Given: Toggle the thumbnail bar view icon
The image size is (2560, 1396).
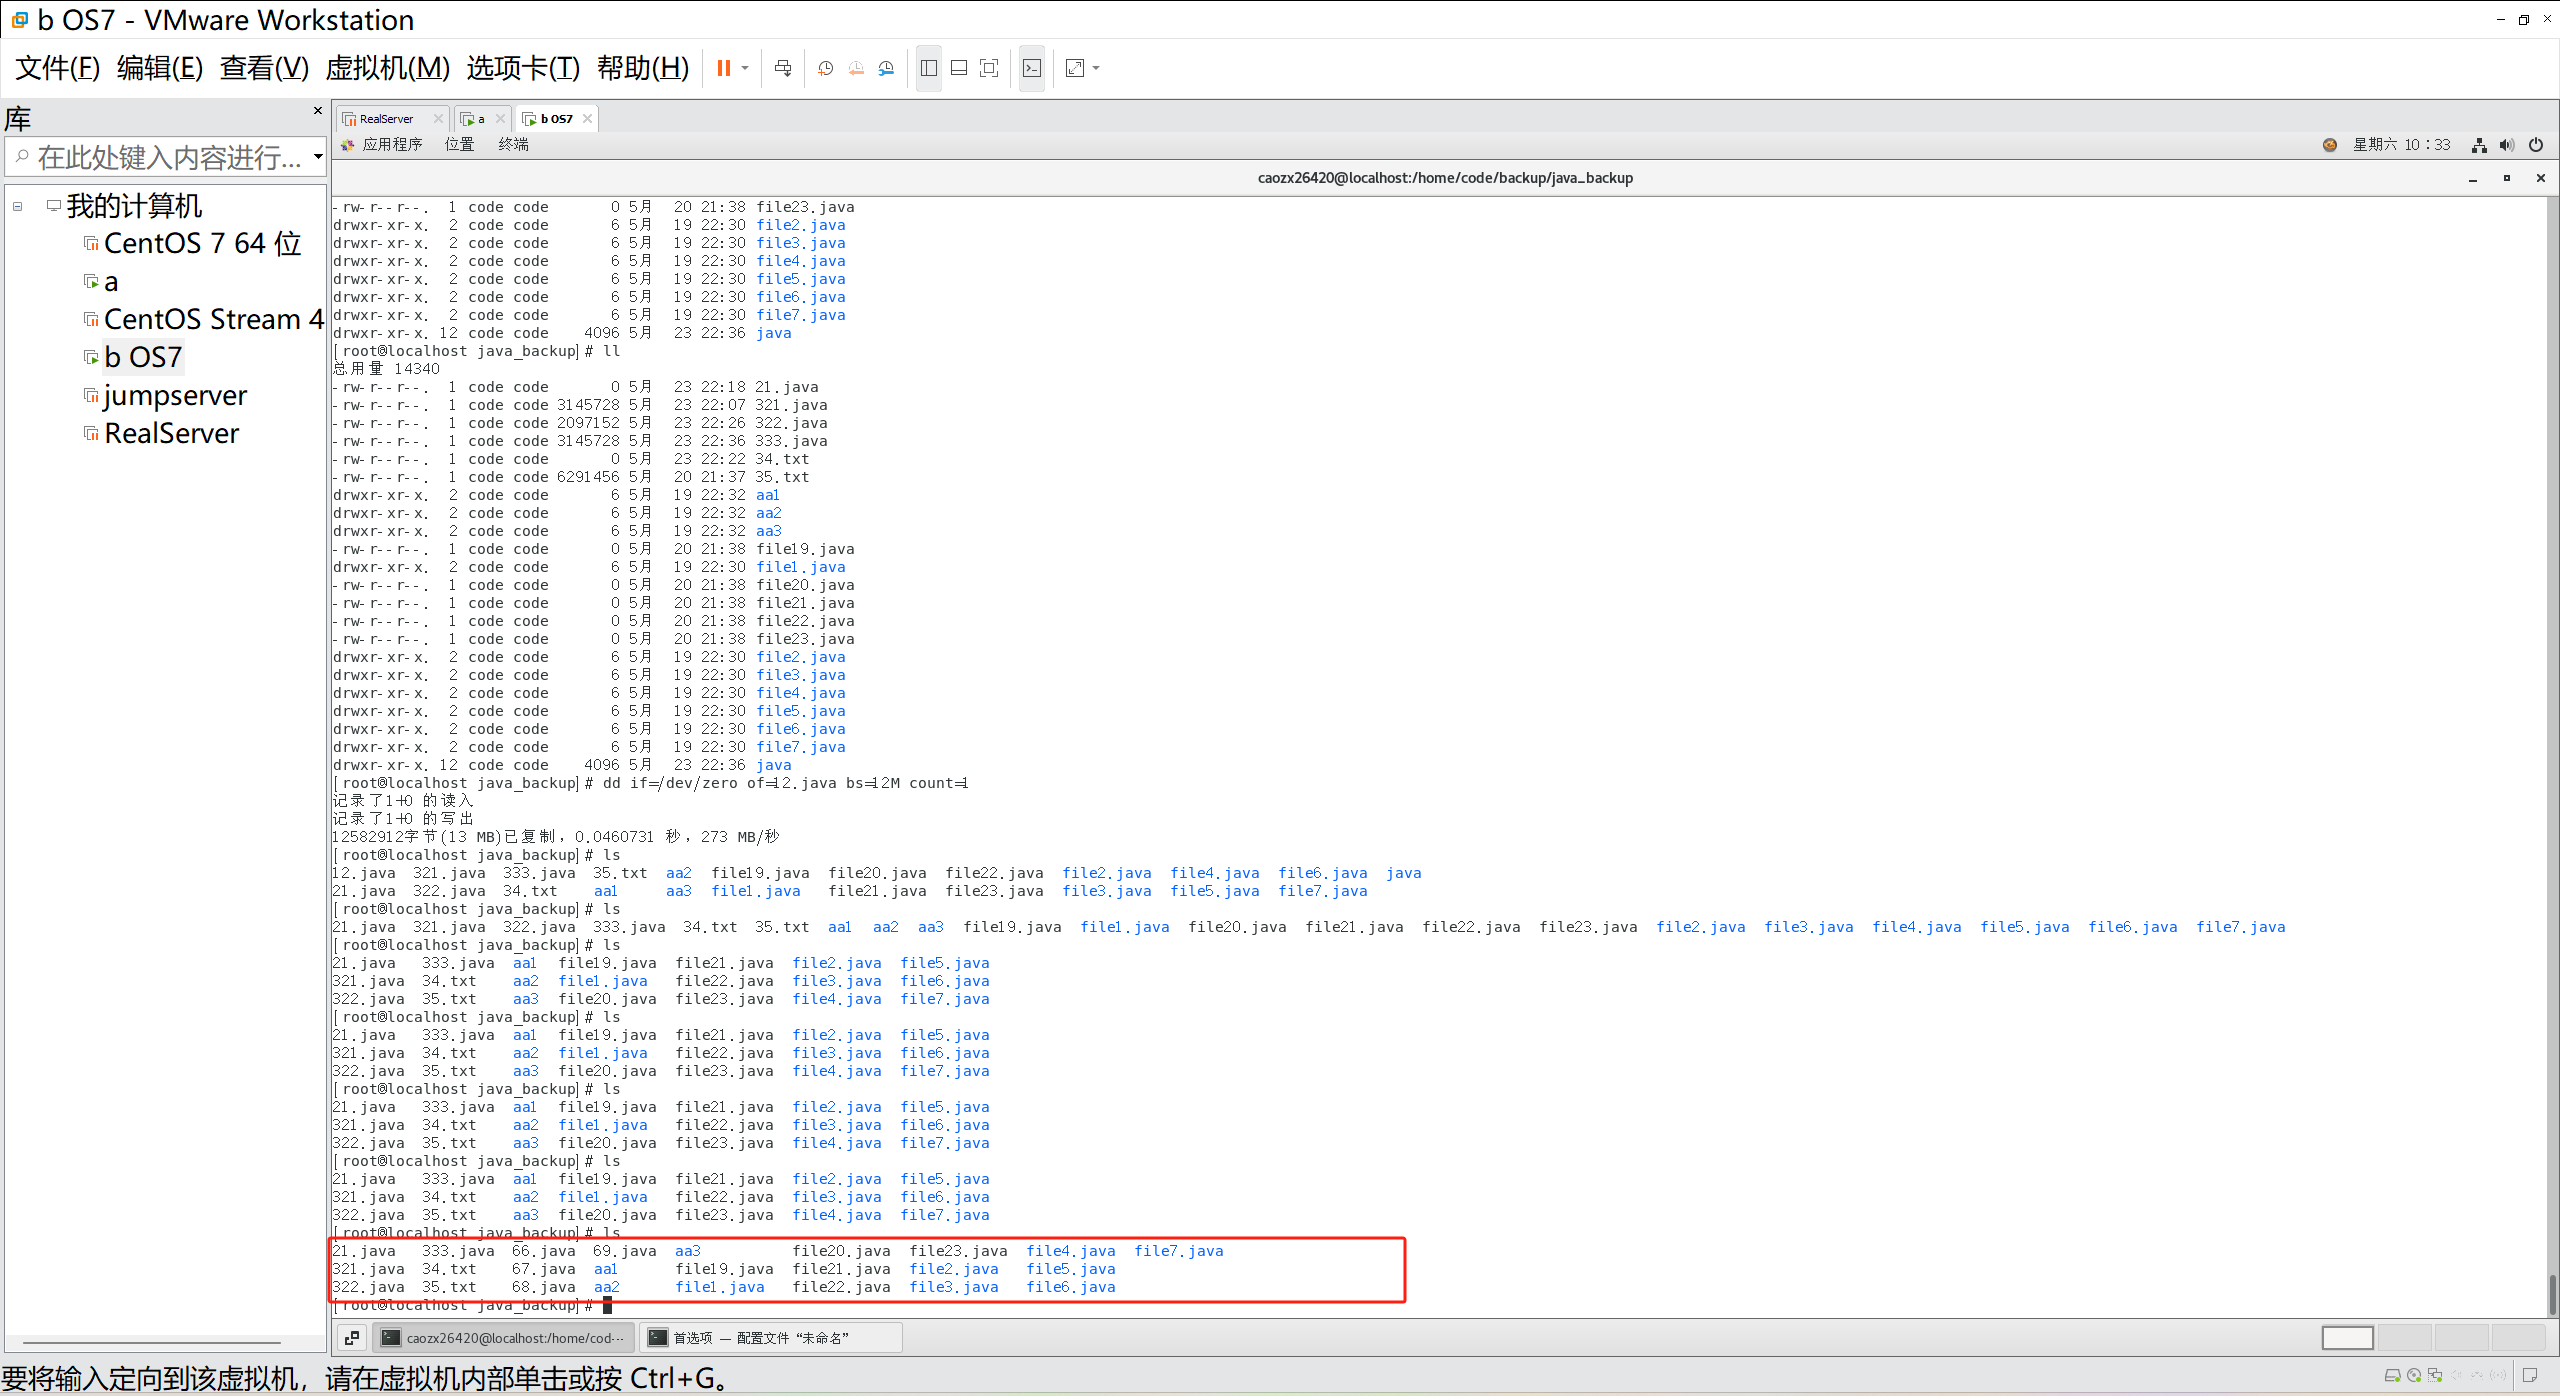Looking at the screenshot, I should pyautogui.click(x=958, y=68).
